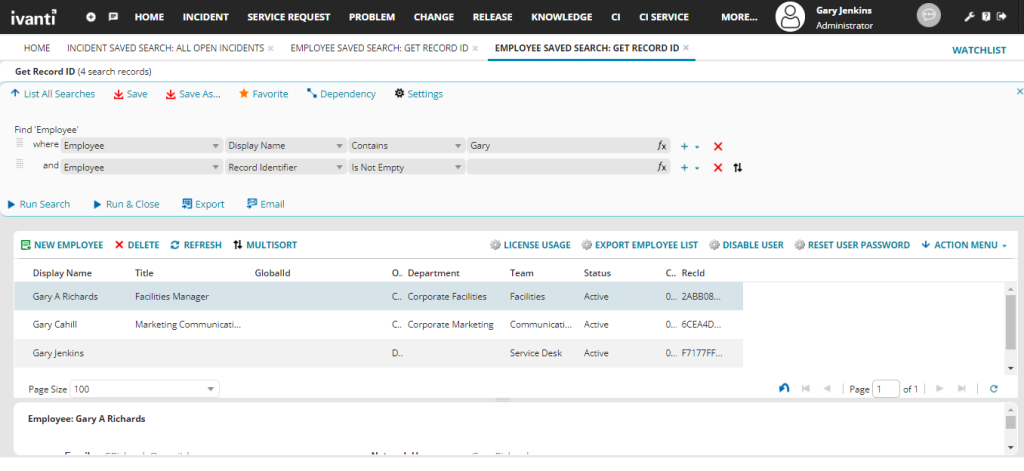Grab the drag handle of second condition
The height and width of the screenshot is (471, 1024).
tap(20, 163)
